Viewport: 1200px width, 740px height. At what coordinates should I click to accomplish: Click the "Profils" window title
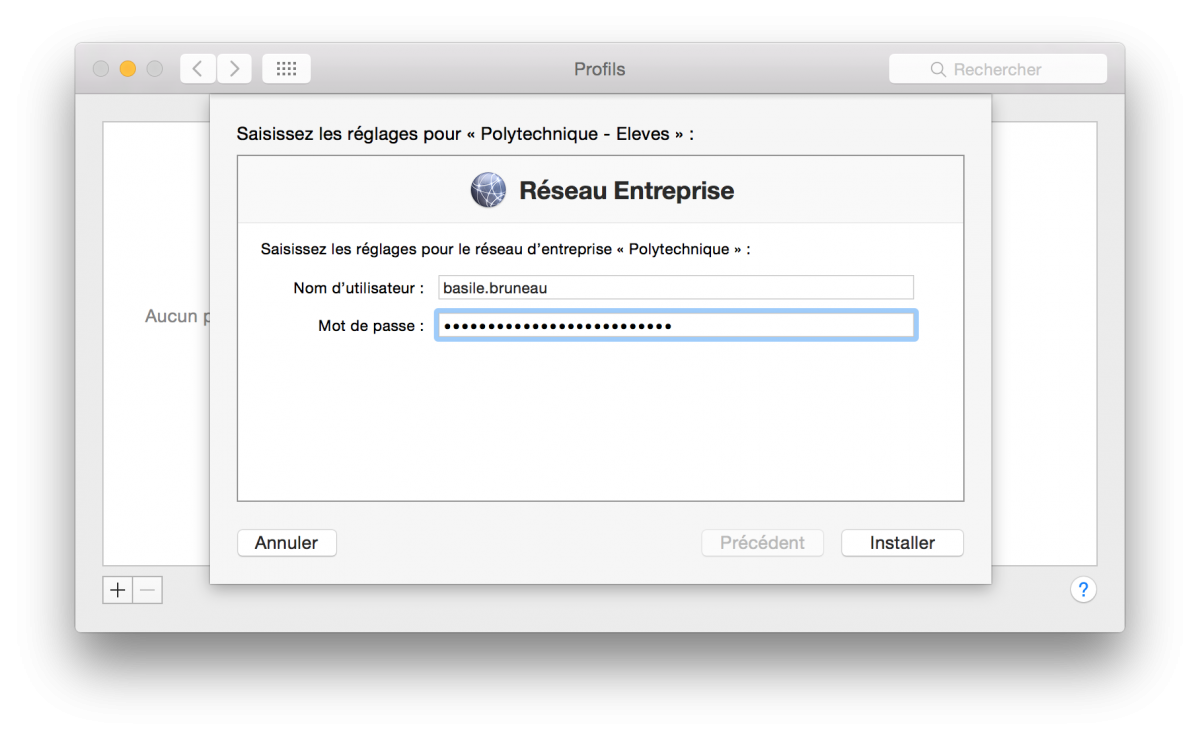click(x=600, y=69)
